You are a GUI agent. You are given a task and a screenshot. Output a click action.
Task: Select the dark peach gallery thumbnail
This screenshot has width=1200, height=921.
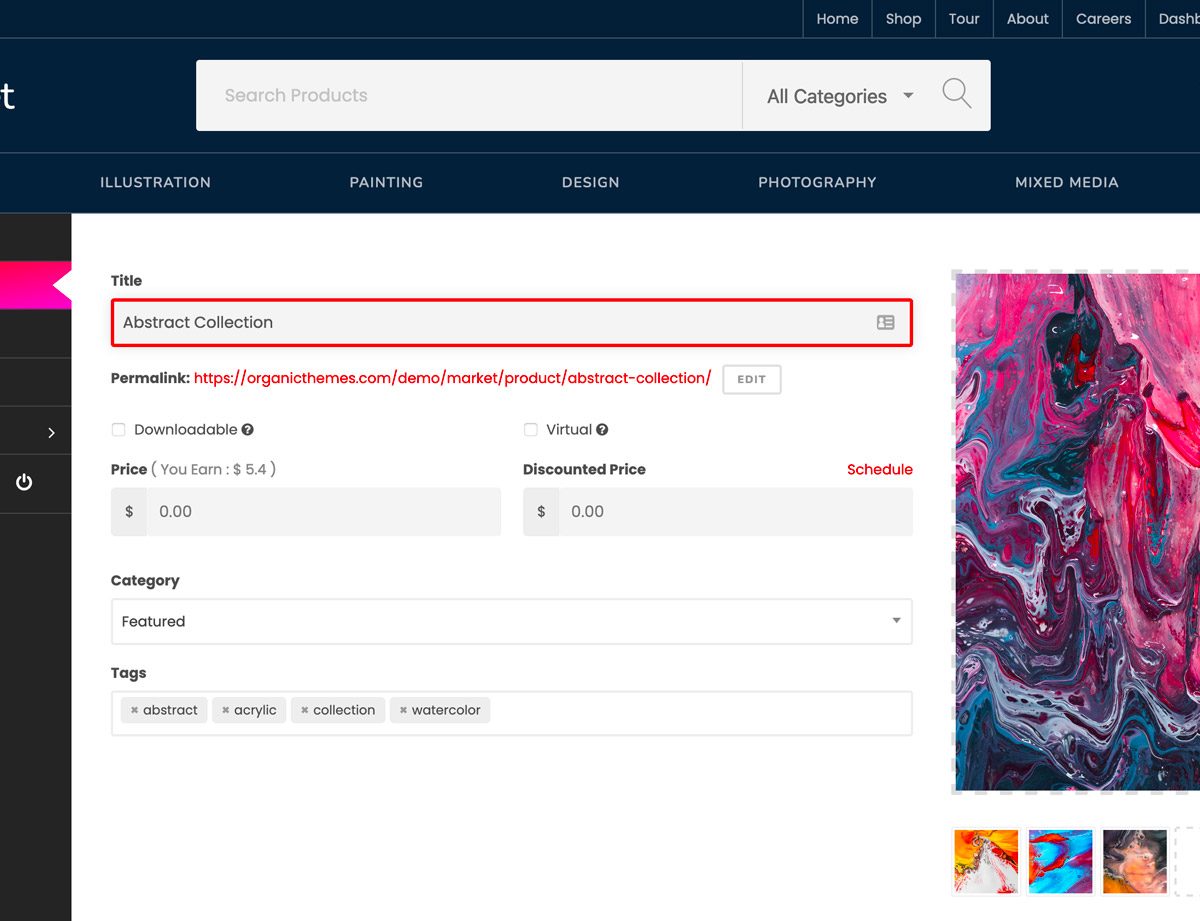click(1135, 861)
